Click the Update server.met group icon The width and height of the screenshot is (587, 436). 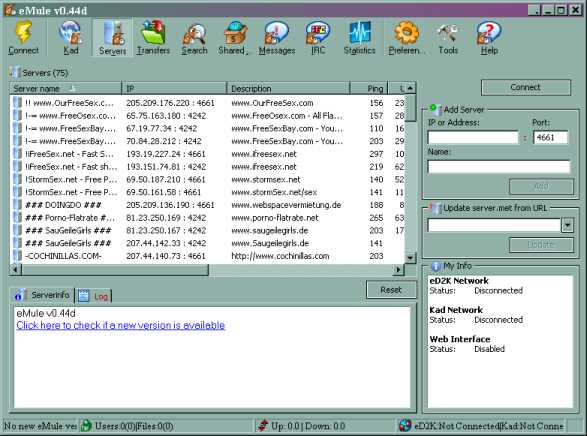tap(435, 208)
